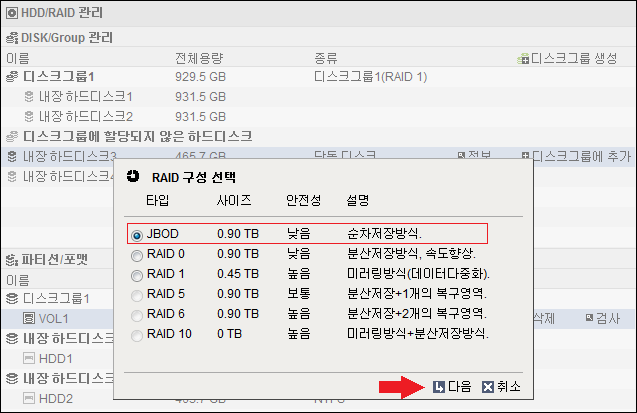Select the RAID 0 radio button
Screen dimensions: 637x413
(137, 255)
